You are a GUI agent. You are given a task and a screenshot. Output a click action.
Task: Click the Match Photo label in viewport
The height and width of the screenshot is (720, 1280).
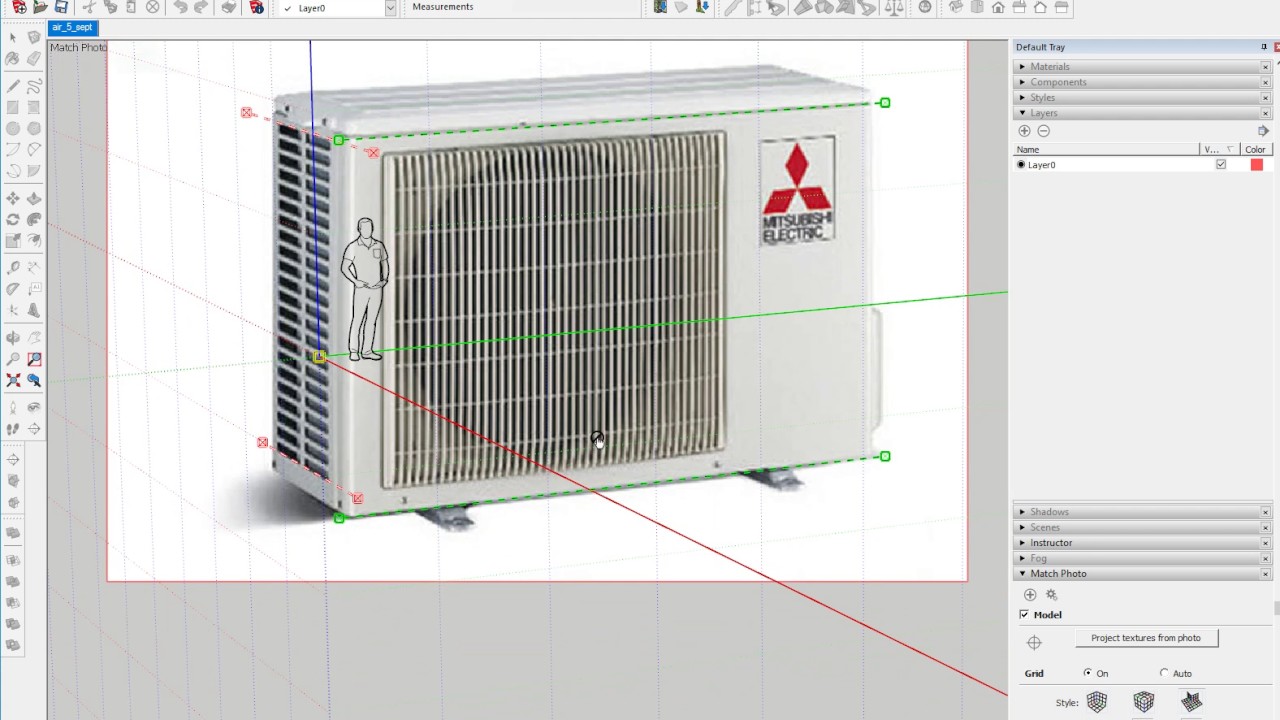click(x=78, y=47)
